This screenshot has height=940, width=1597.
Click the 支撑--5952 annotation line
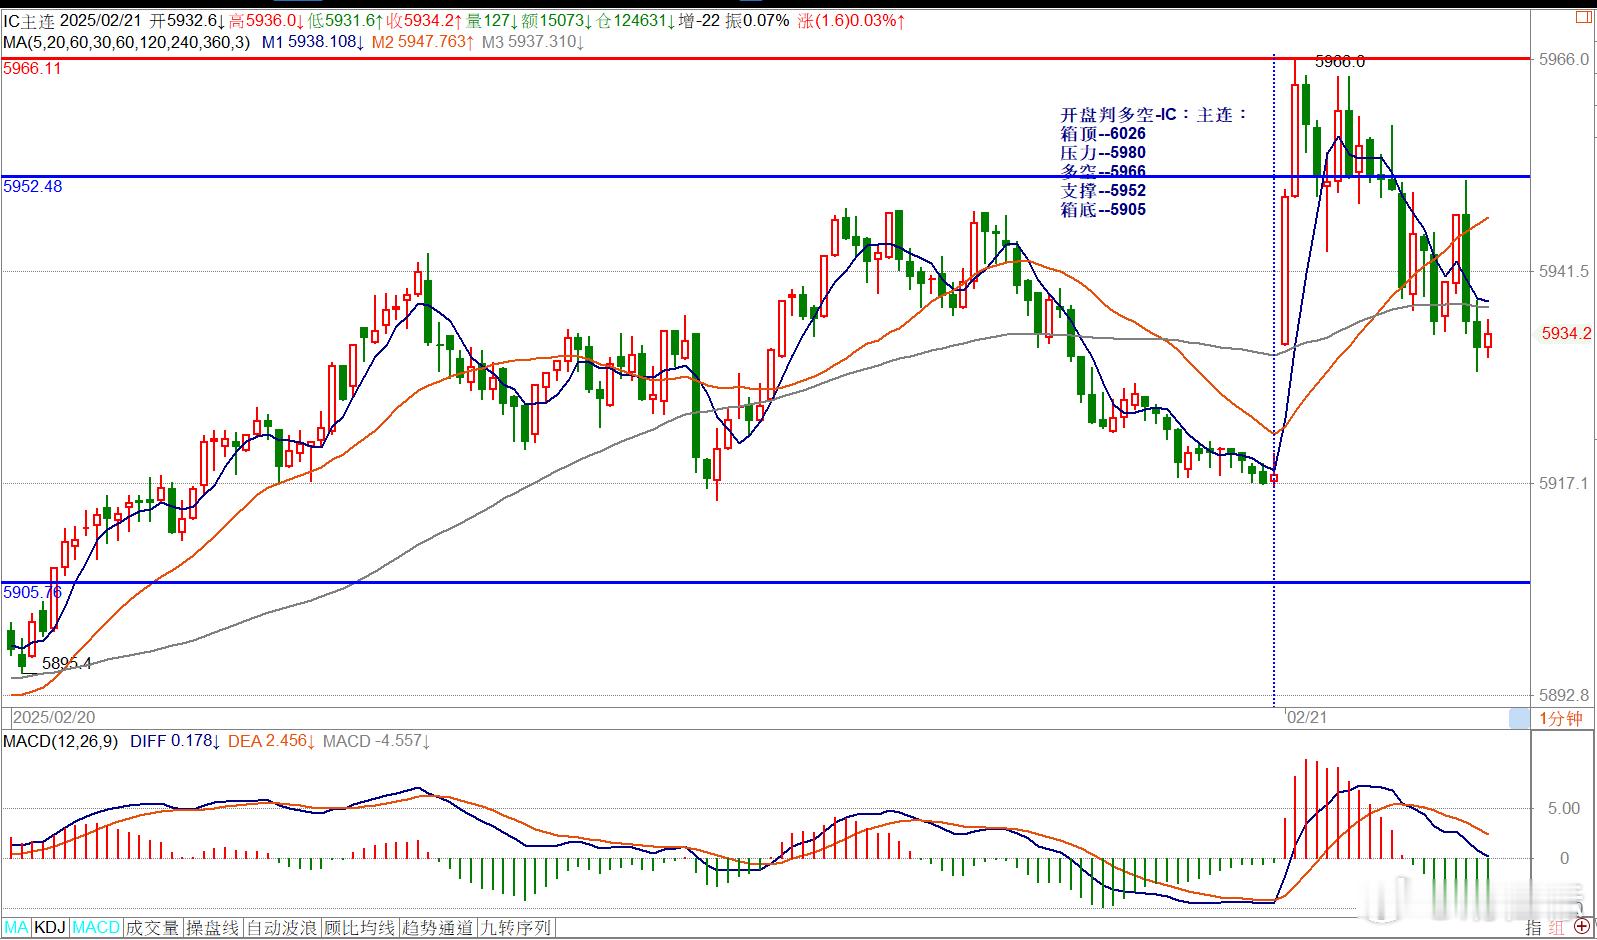coord(1103,191)
